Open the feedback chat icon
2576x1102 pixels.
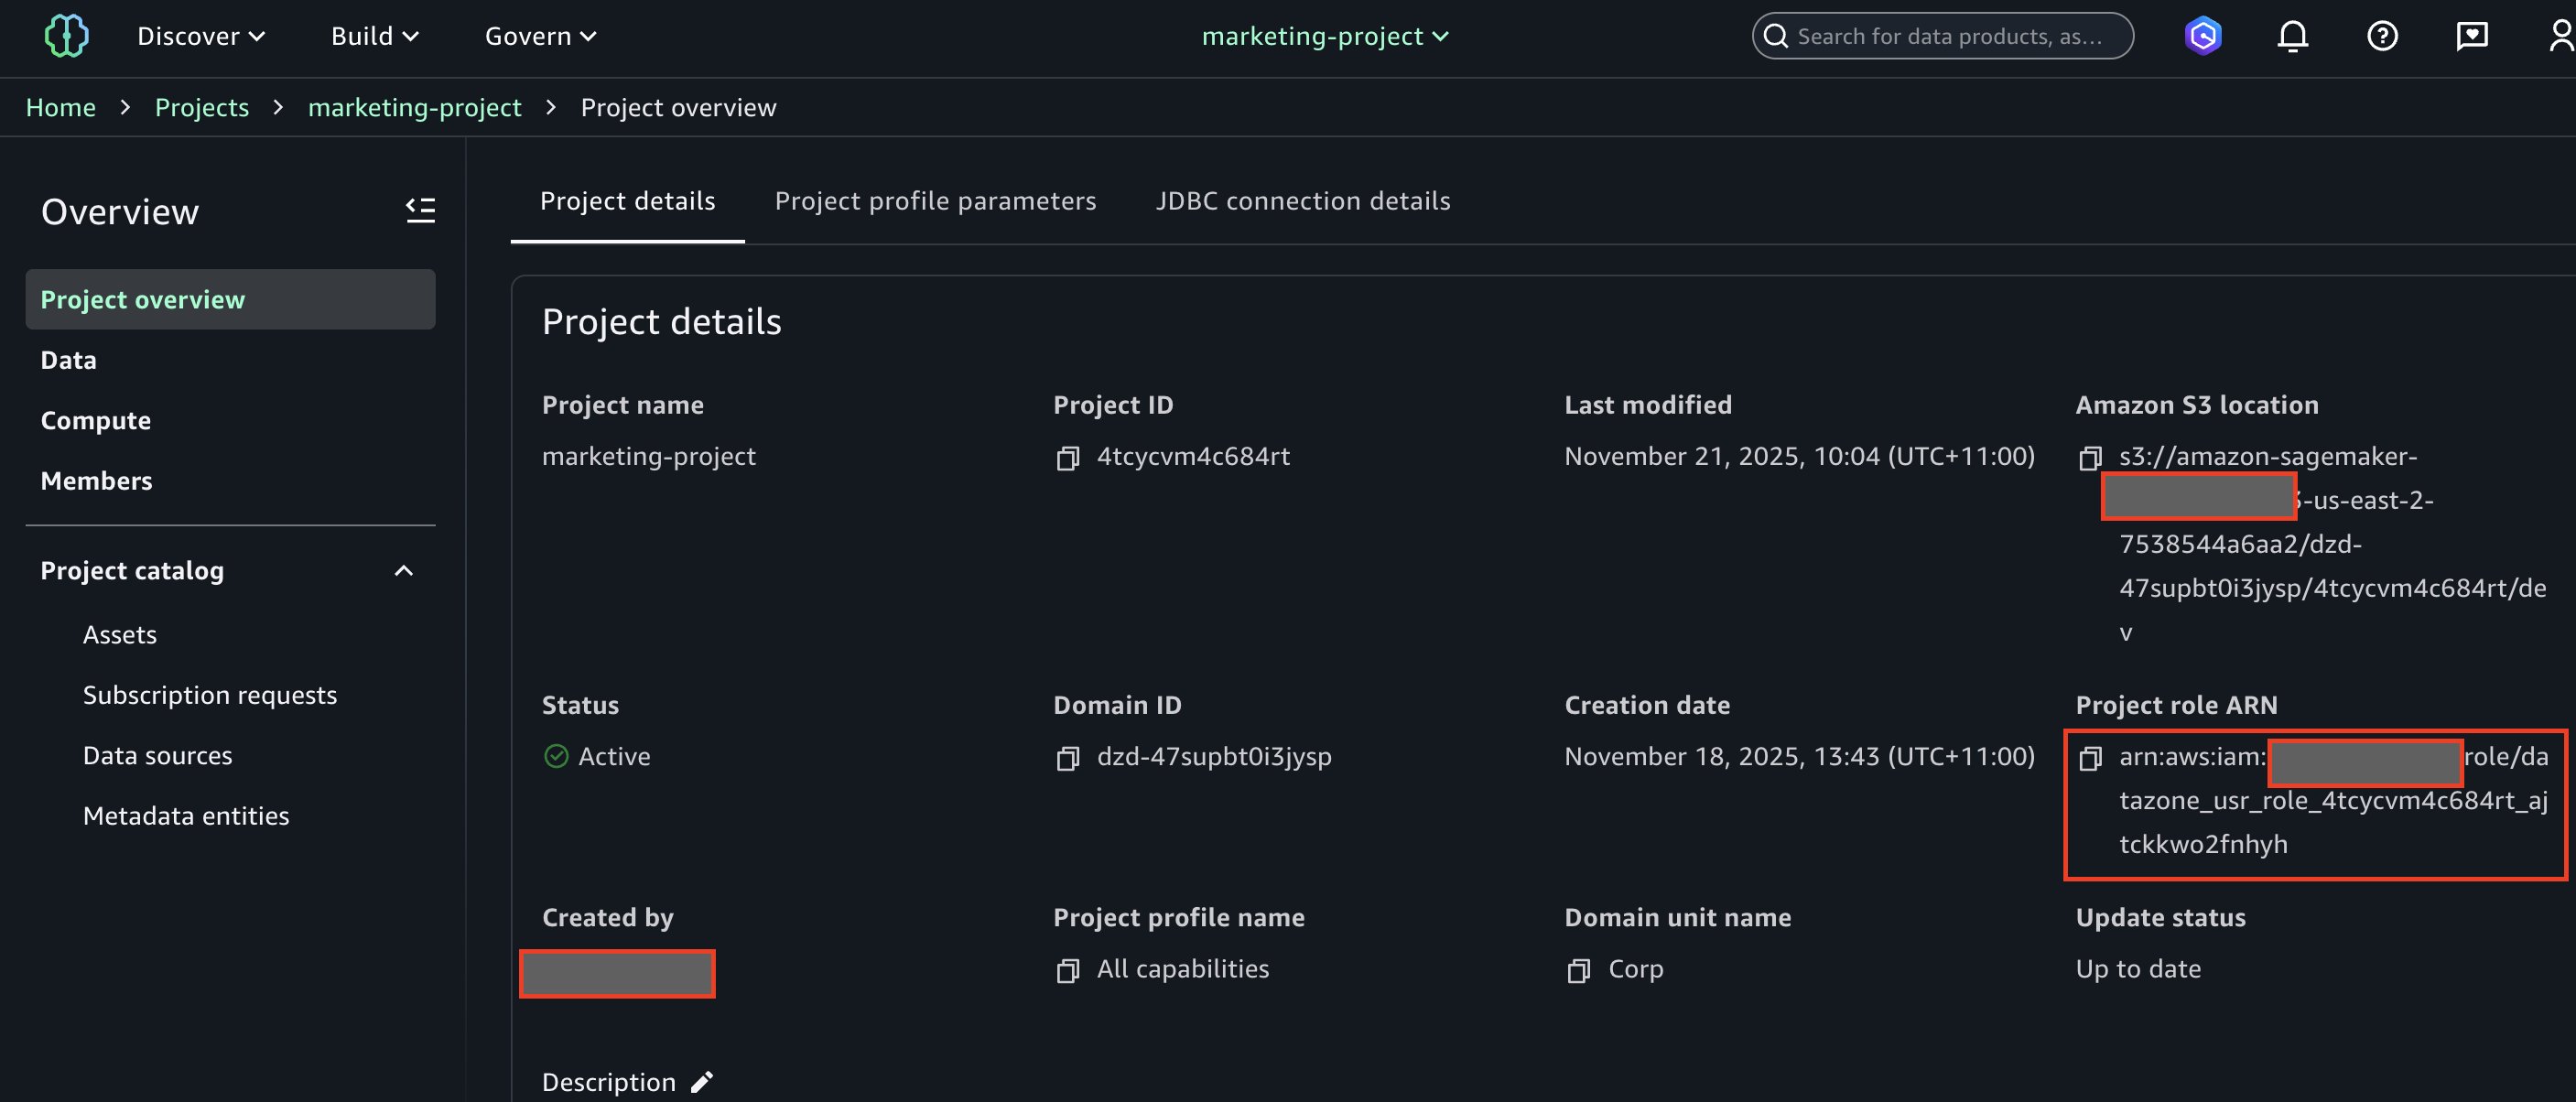point(2471,35)
